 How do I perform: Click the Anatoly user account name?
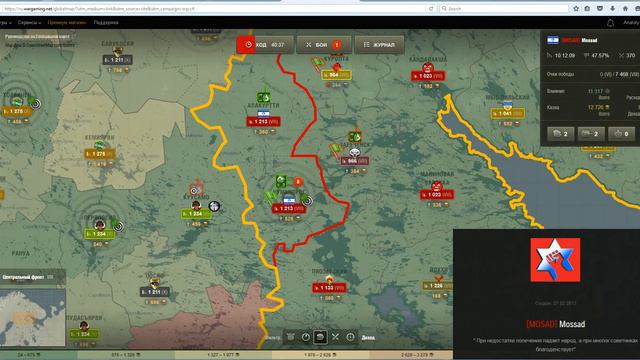pos(631,23)
